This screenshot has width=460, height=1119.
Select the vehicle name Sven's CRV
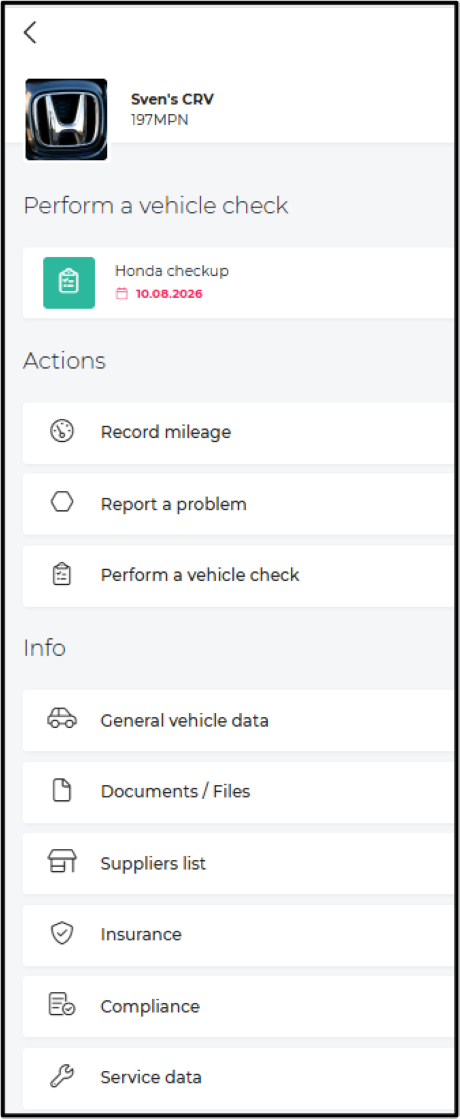point(172,99)
